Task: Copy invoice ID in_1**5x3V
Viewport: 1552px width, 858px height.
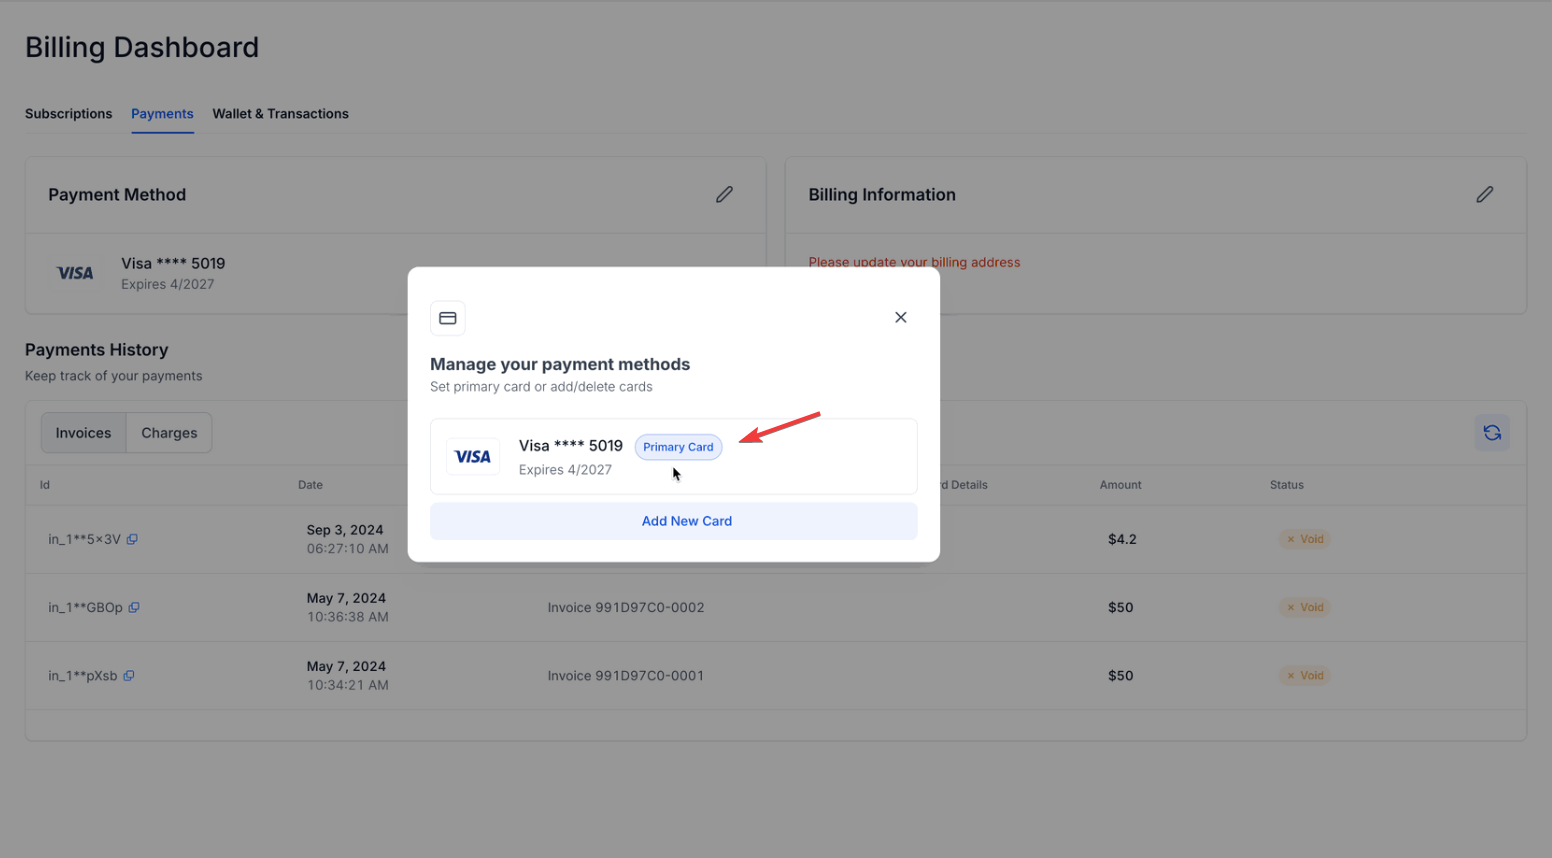Action: (132, 539)
